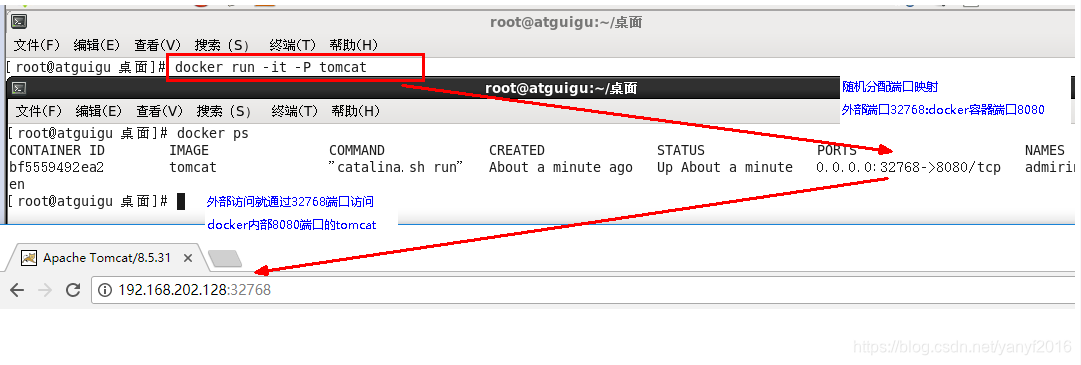This screenshot has height=365, width=1081.
Task: Click 'About a minute ago' under CREATED
Action: tap(560, 167)
